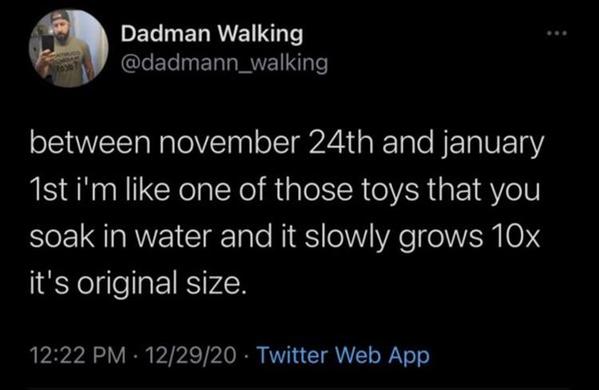Viewport: 599px width, 390px height.
Task: Click "1st" at start of second line
Action: 45,189
